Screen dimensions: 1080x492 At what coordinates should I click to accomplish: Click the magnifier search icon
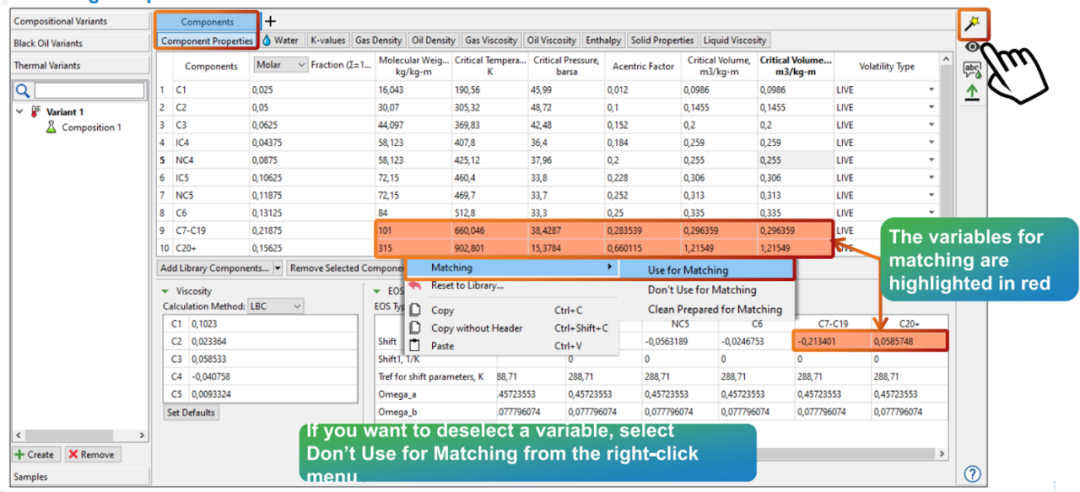point(23,90)
